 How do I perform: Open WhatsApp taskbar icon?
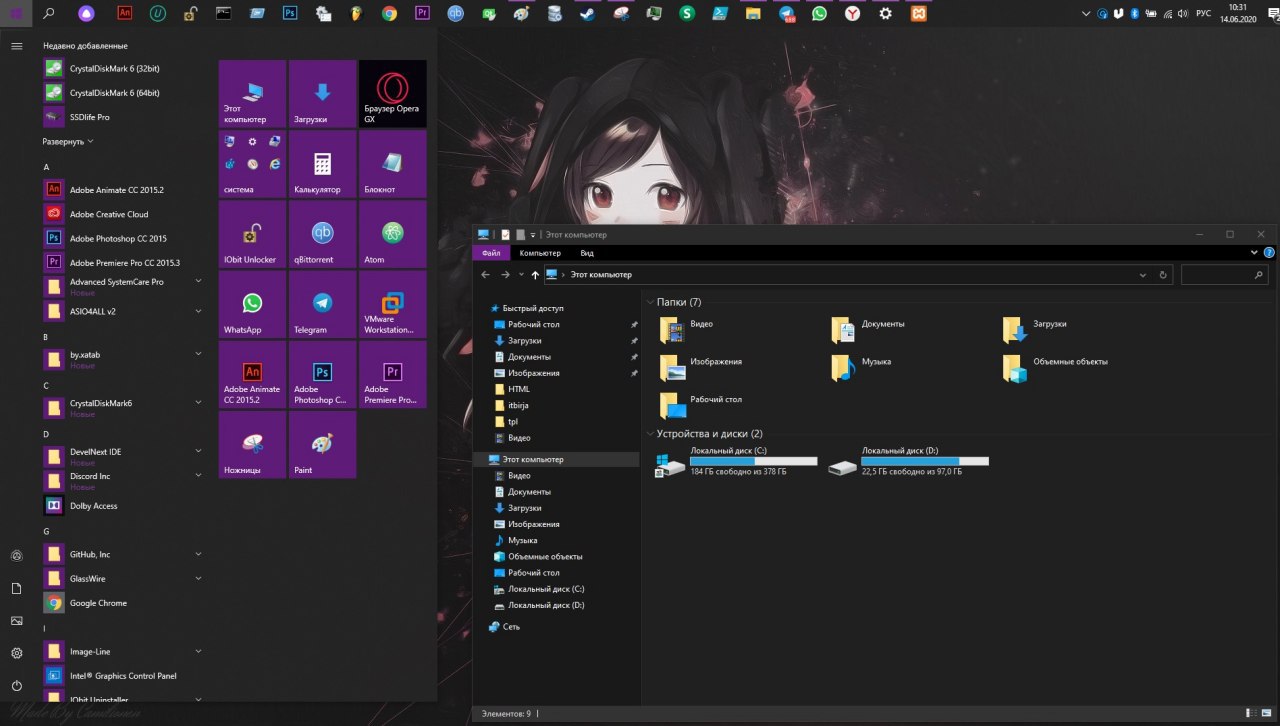point(819,14)
